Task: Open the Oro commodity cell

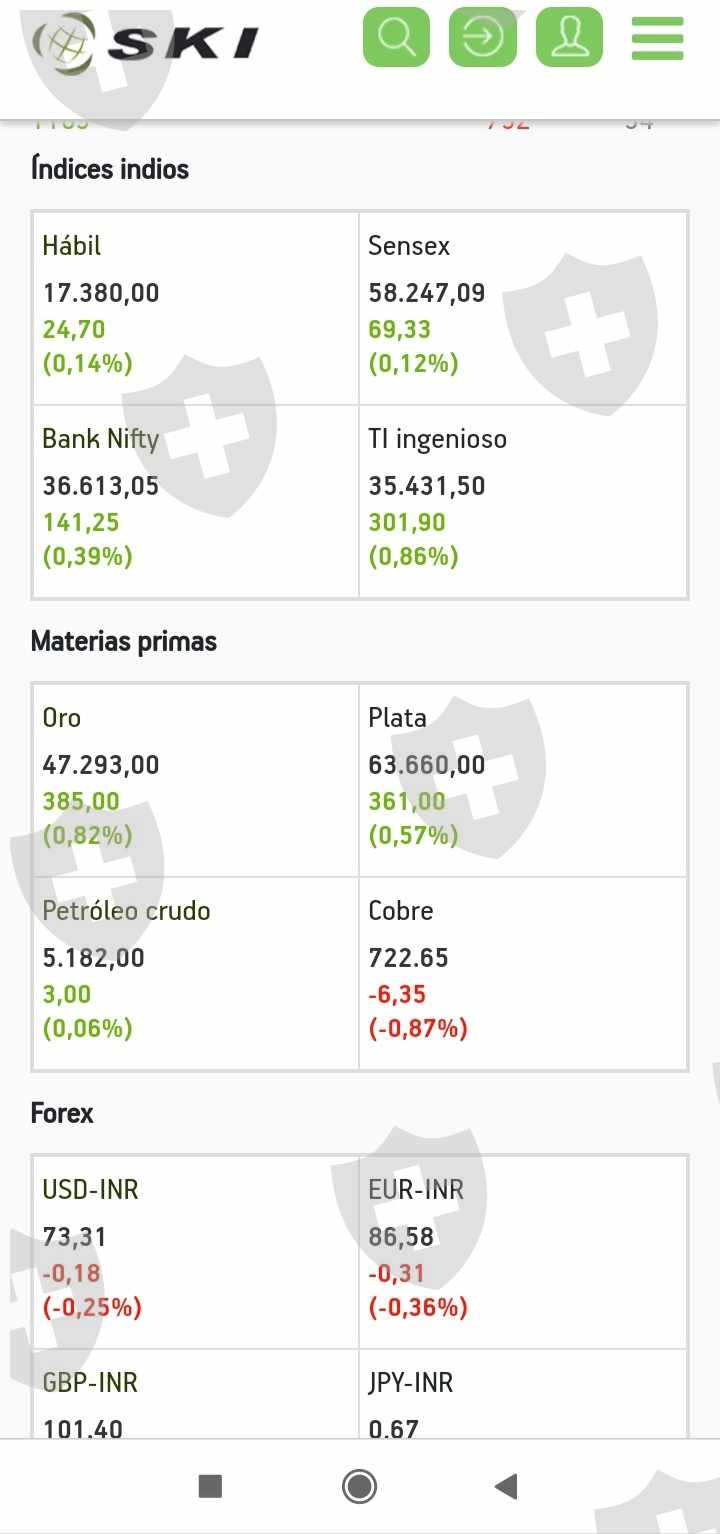Action: point(196,780)
